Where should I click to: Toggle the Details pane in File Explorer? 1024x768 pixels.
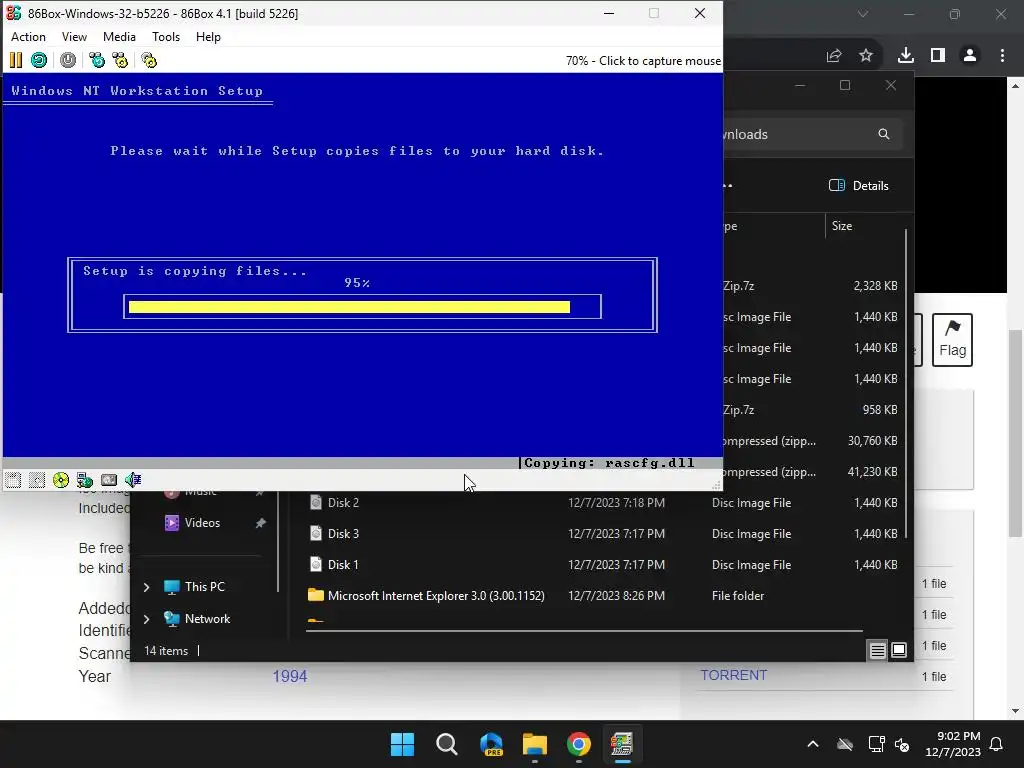(859, 185)
